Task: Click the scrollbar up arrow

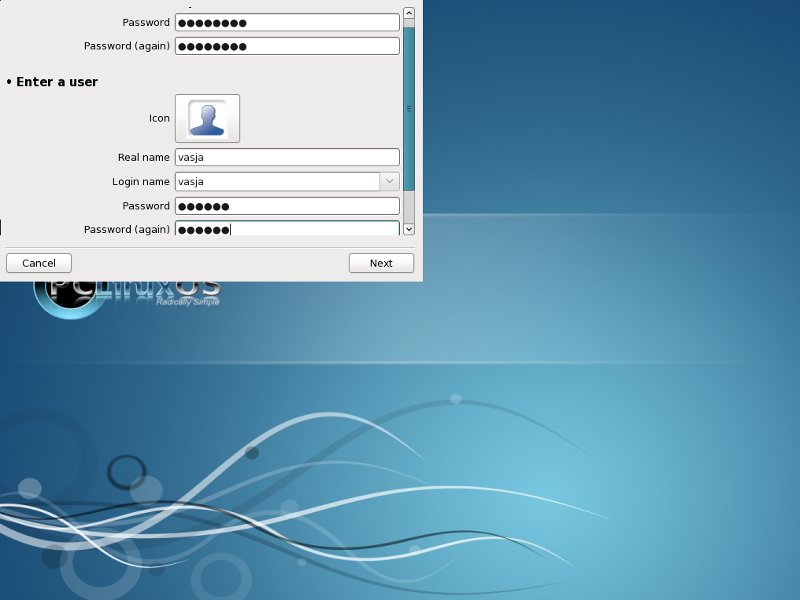Action: coord(408,13)
